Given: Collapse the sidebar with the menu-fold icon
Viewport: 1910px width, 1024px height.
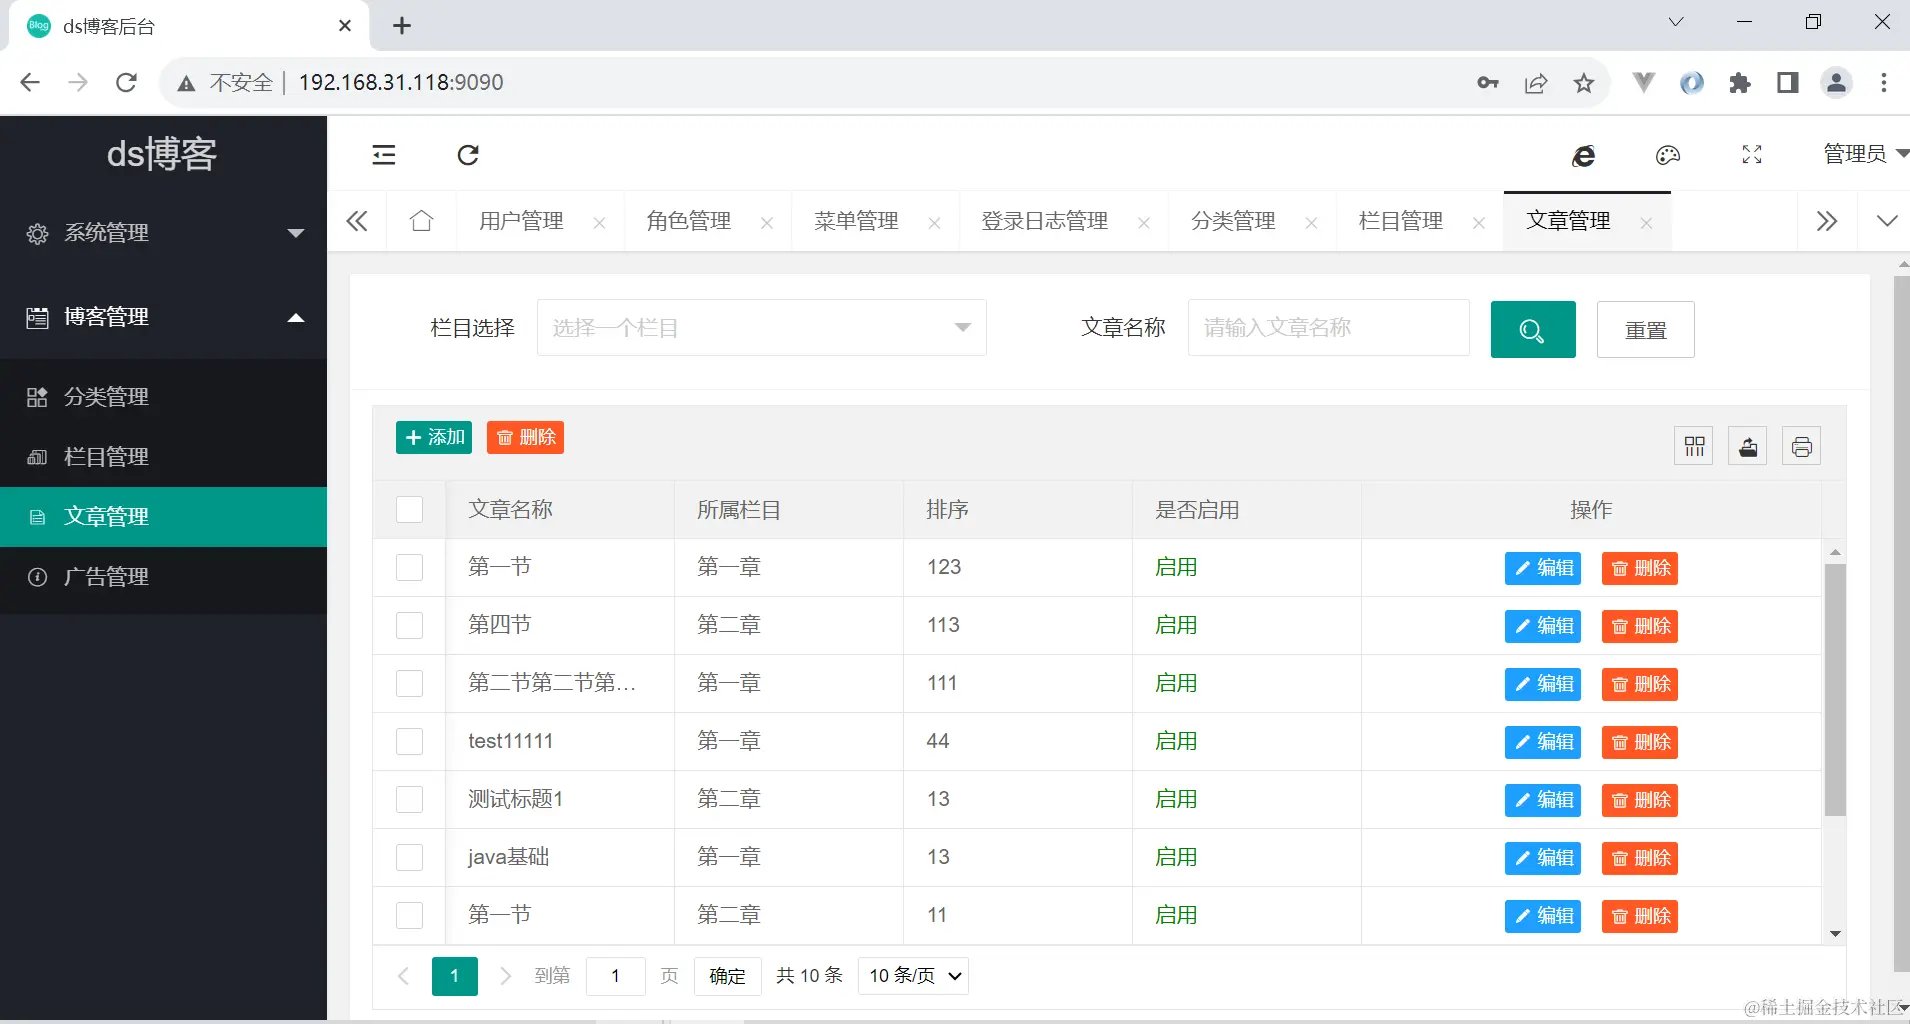Looking at the screenshot, I should click(384, 155).
